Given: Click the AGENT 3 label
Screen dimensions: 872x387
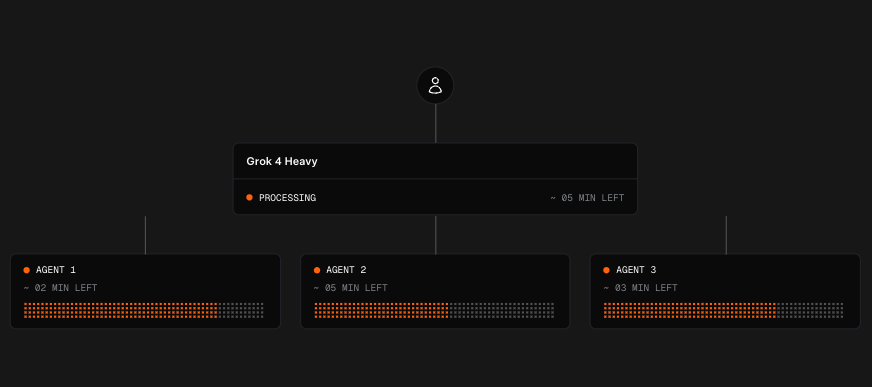Looking at the screenshot, I should [636, 270].
